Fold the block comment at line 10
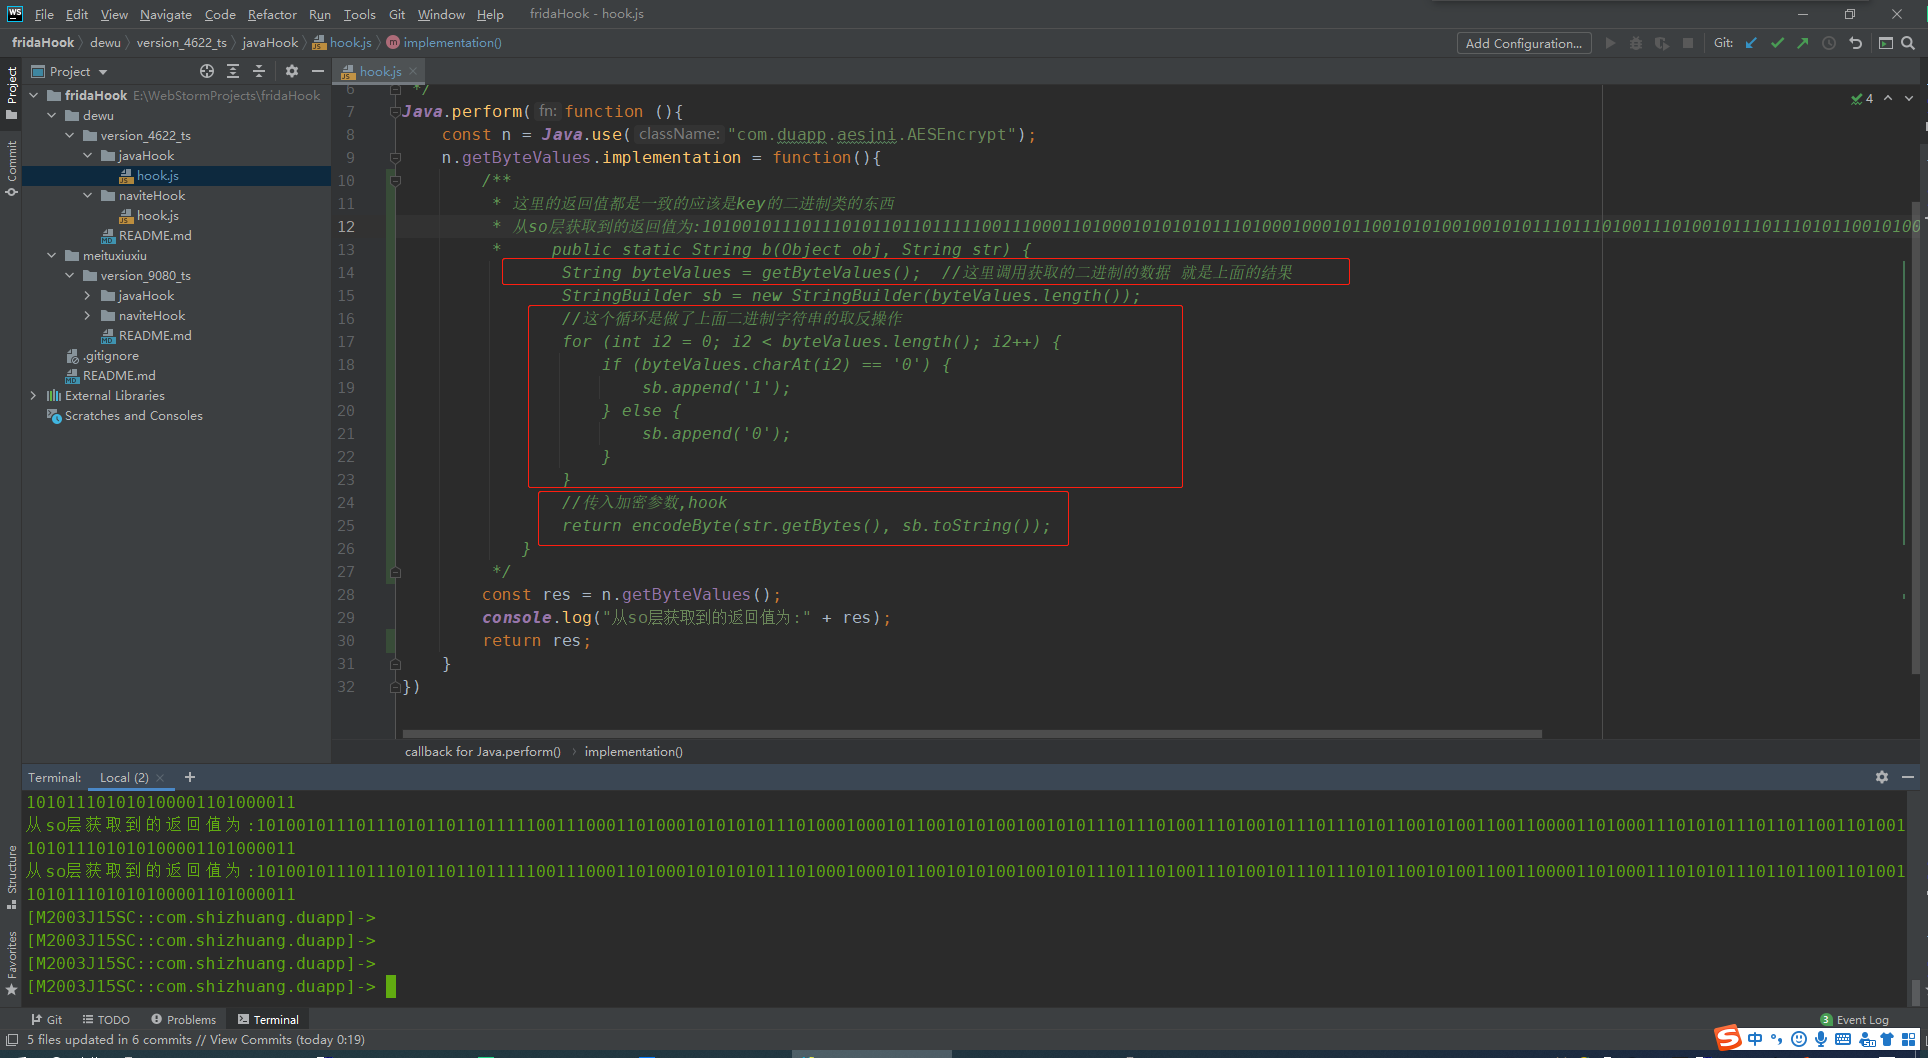Viewport: 1928px width, 1058px height. [396, 181]
